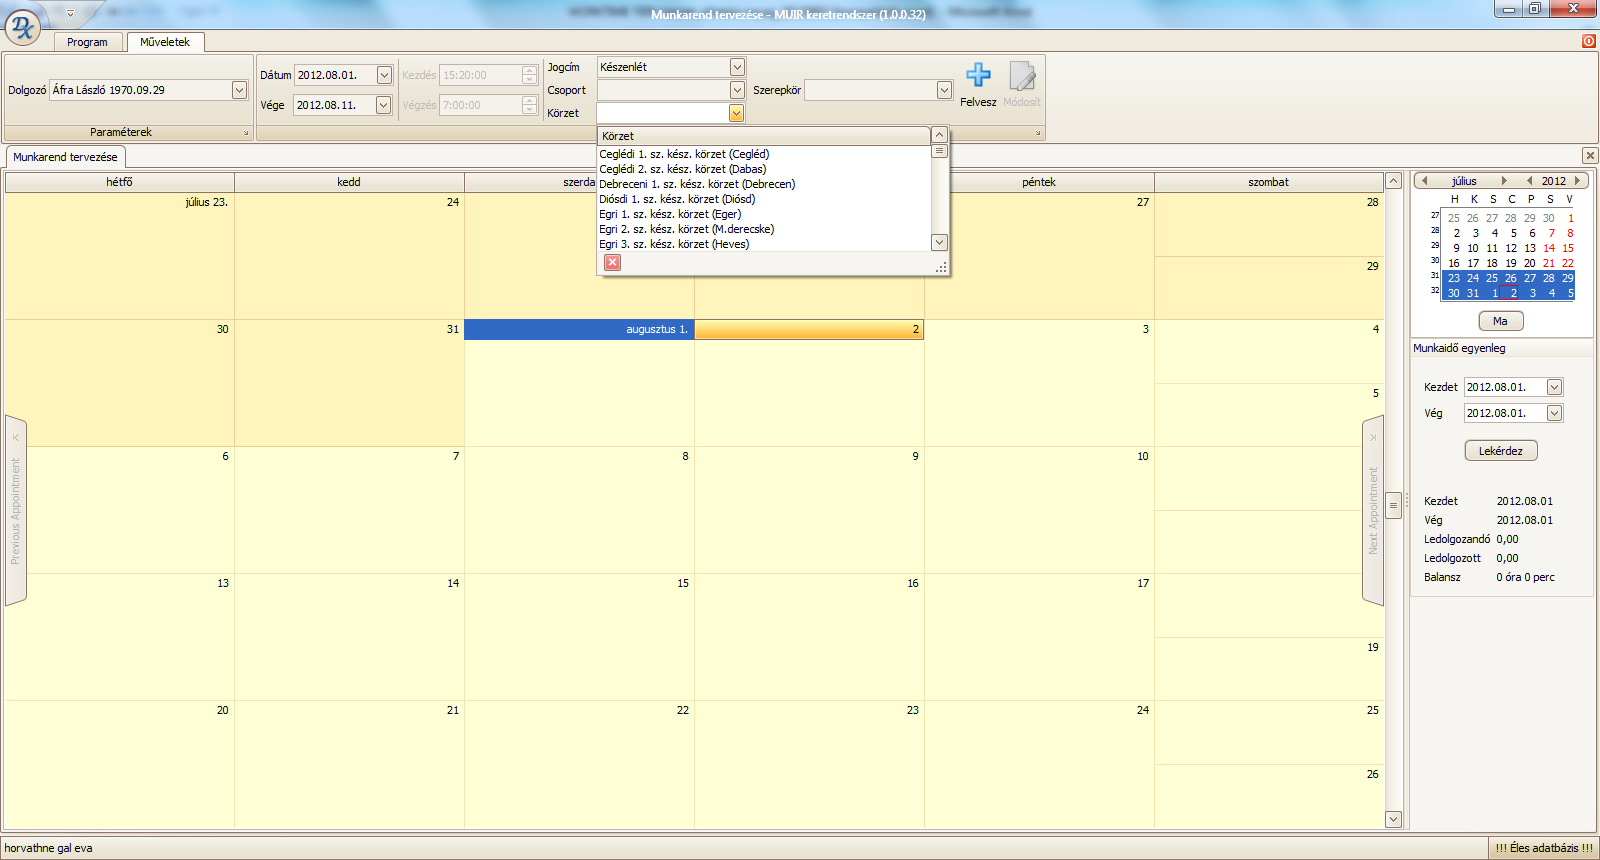Select Egri 3. sz. kész. körzet (Heves)

point(764,244)
